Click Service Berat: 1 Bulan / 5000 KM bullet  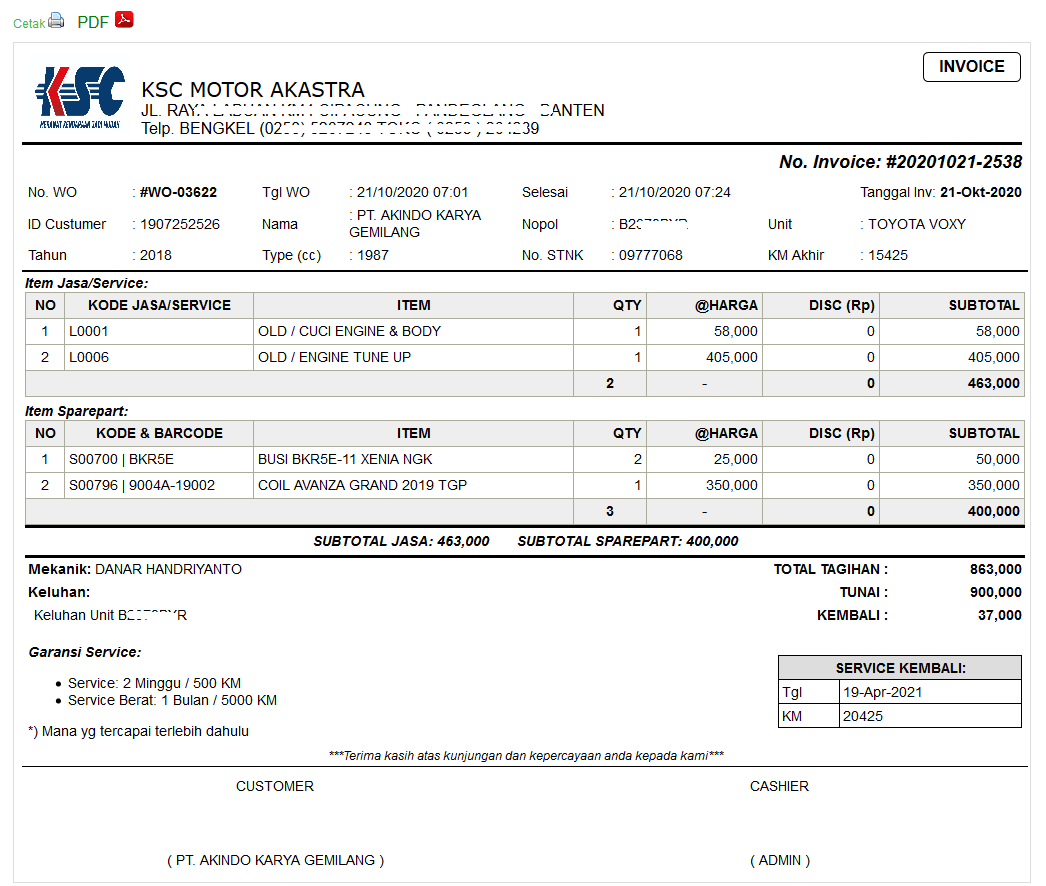coord(172,700)
